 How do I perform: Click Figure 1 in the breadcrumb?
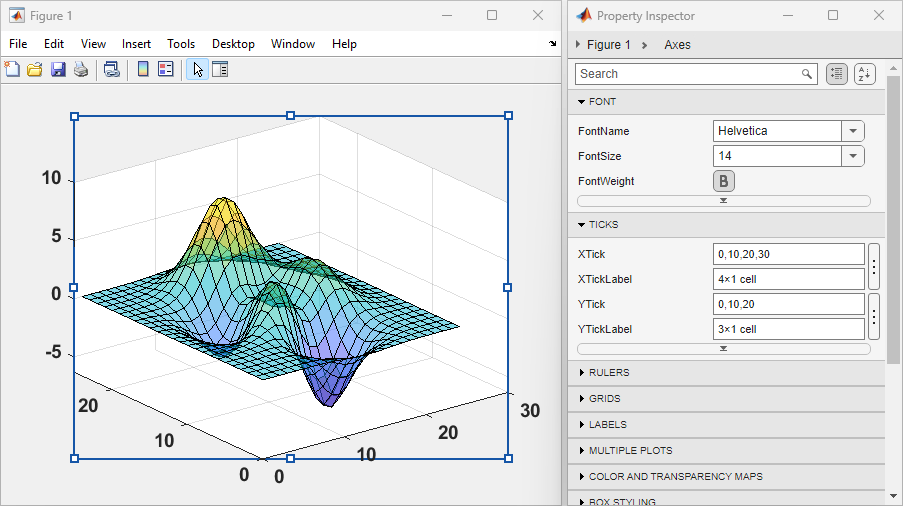click(608, 45)
